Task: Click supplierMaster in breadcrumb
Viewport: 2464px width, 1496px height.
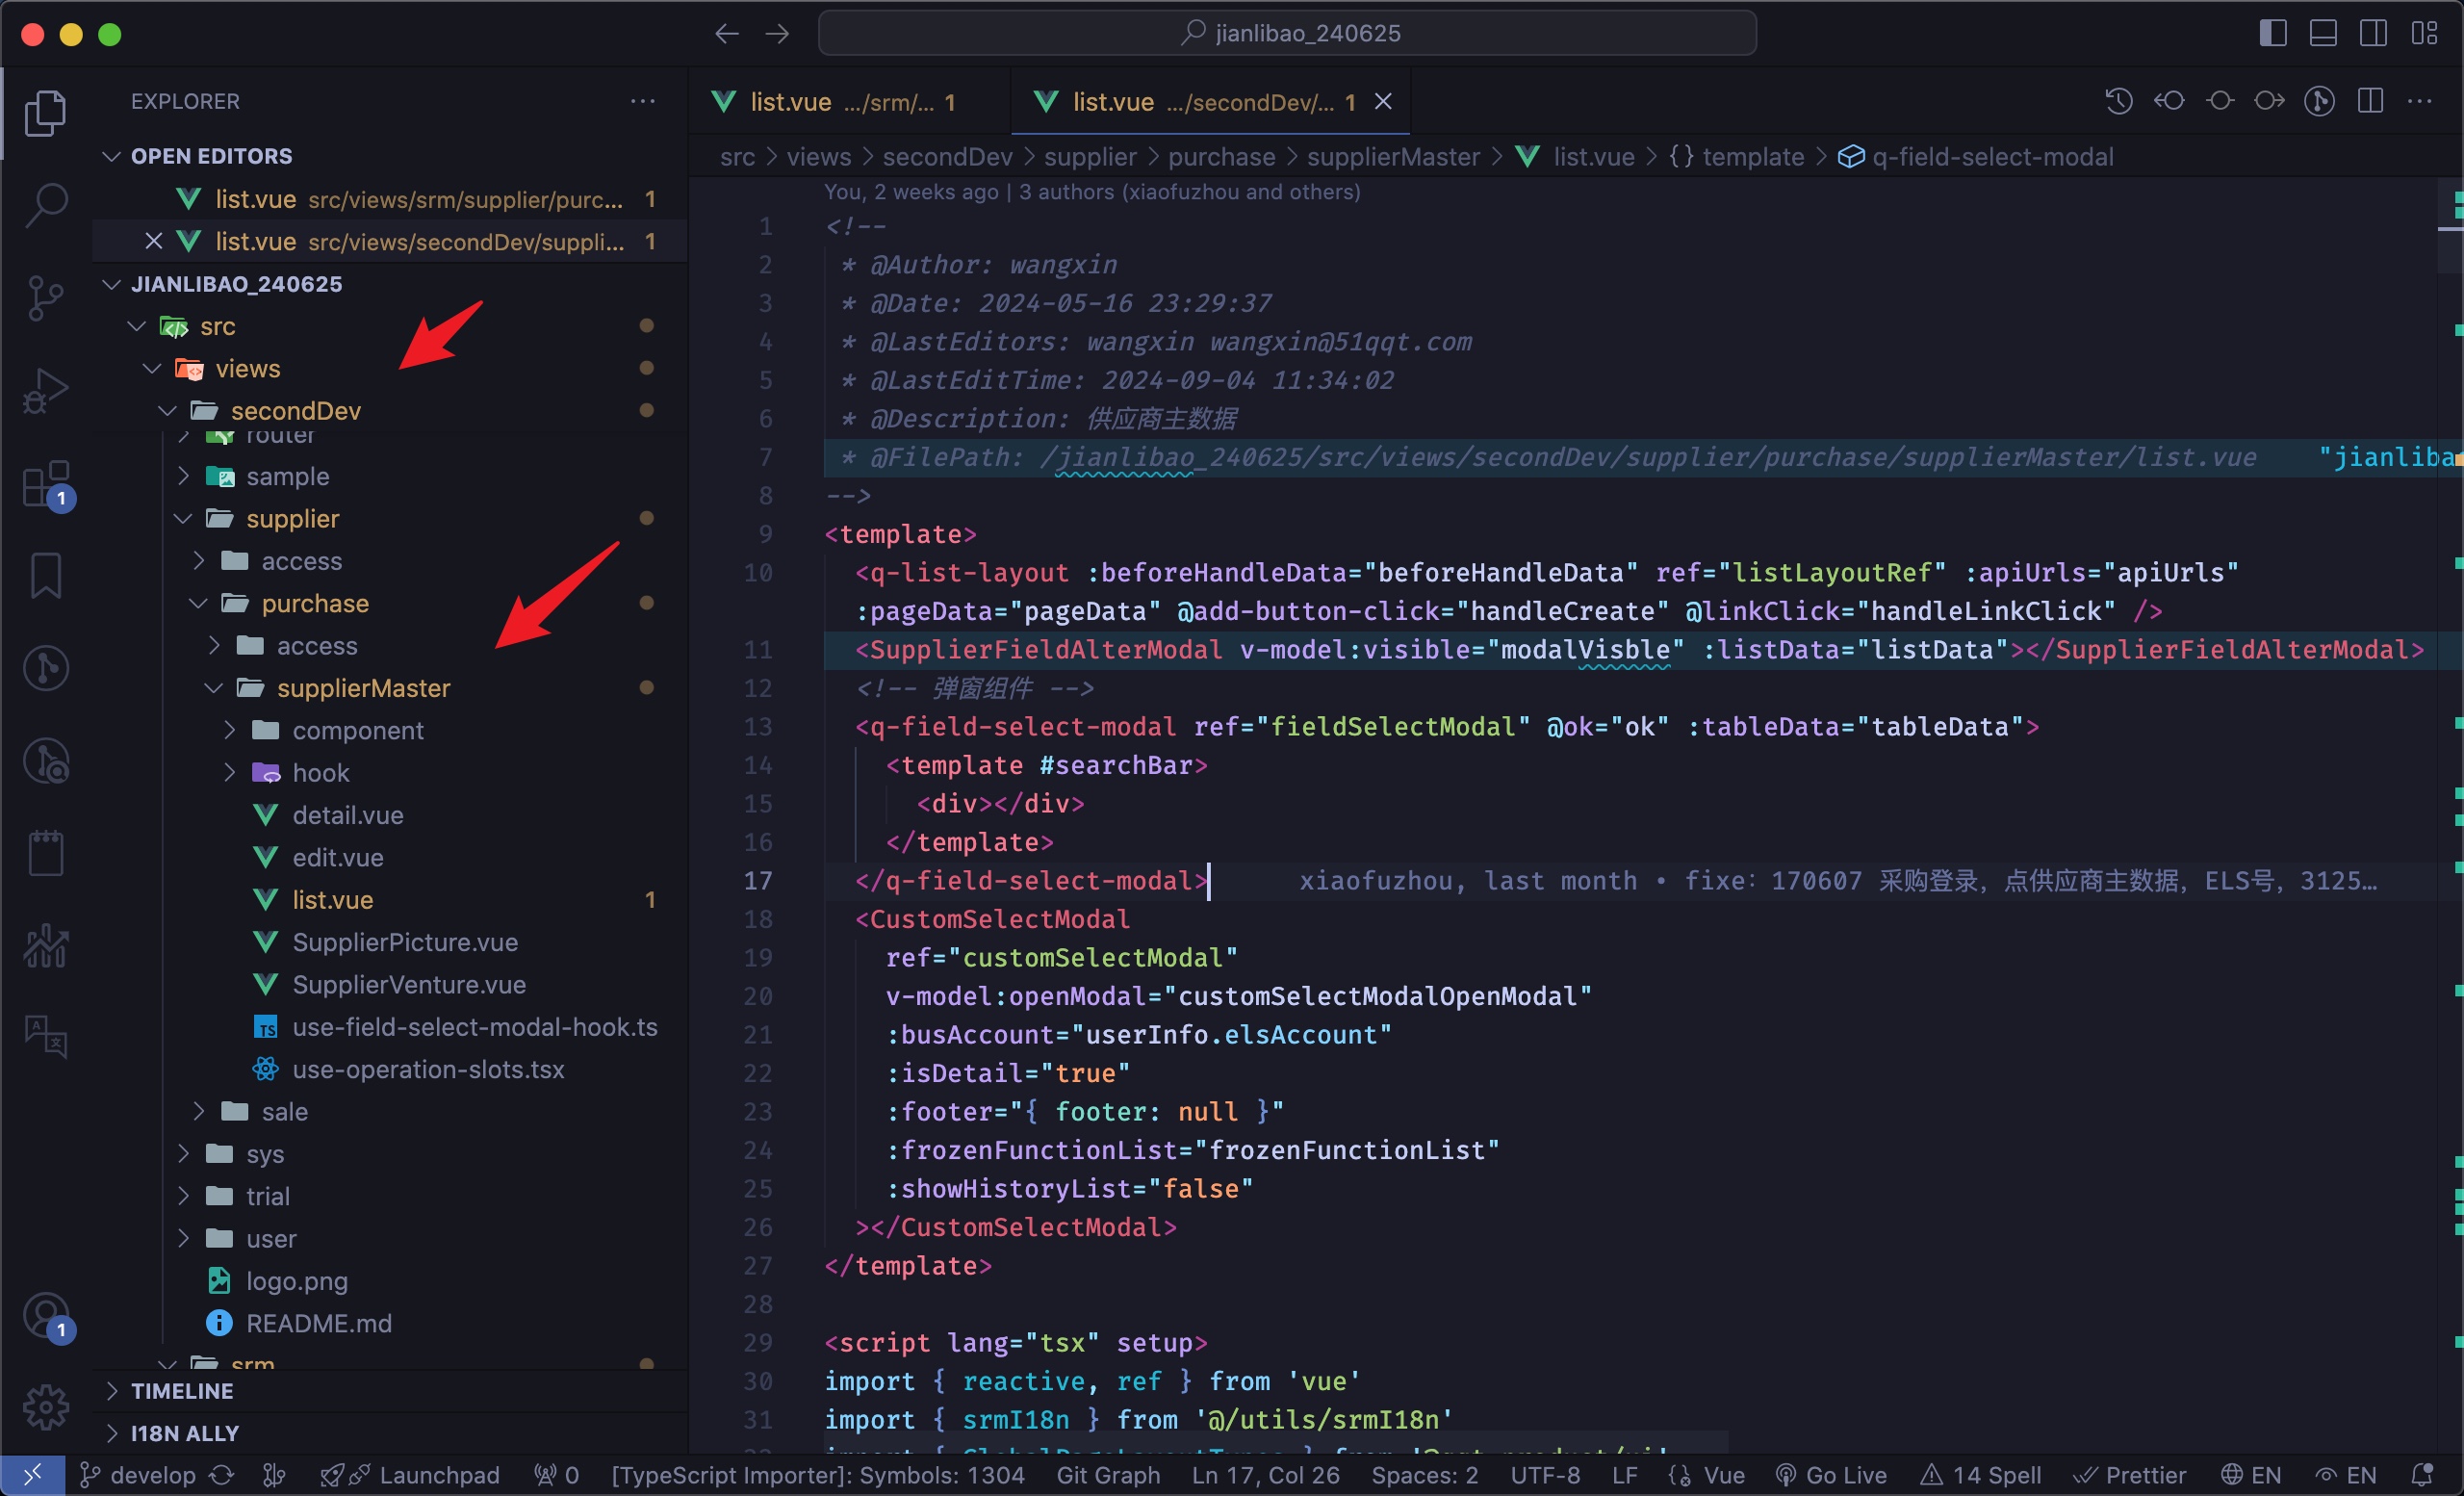Action: (x=1393, y=157)
